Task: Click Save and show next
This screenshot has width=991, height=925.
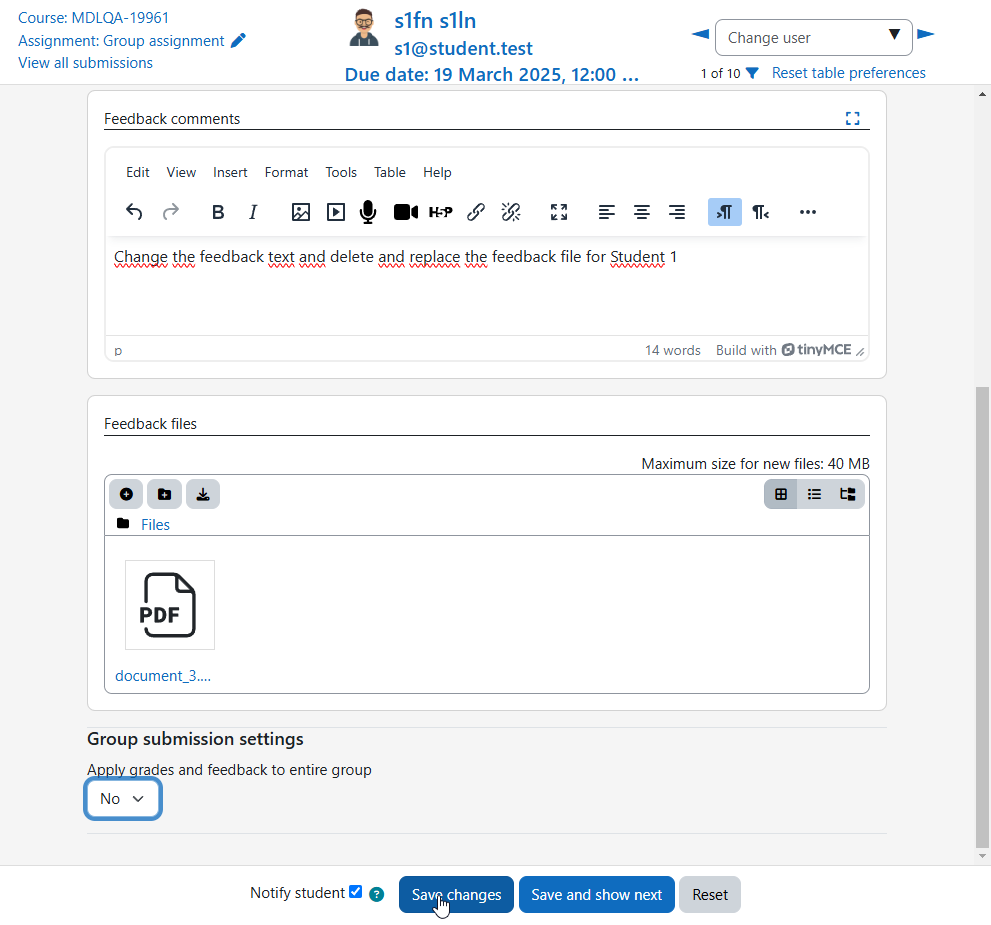Action: pyautogui.click(x=597, y=895)
